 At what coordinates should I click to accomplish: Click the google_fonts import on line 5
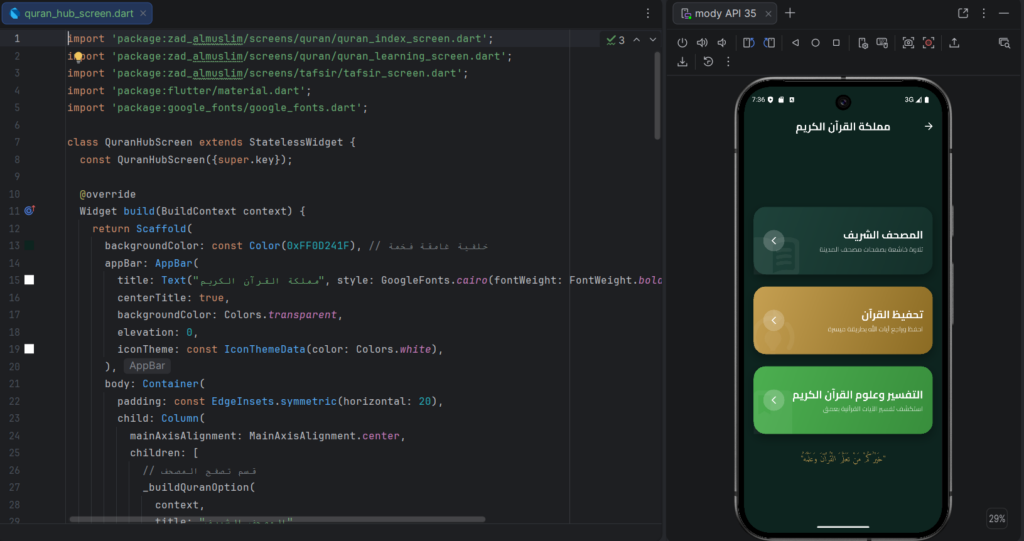[x=217, y=108]
